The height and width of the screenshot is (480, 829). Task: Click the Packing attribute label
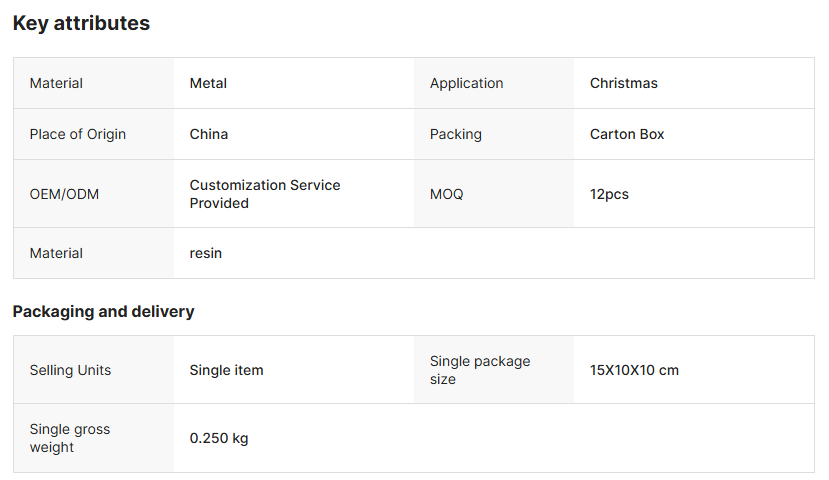coord(455,134)
